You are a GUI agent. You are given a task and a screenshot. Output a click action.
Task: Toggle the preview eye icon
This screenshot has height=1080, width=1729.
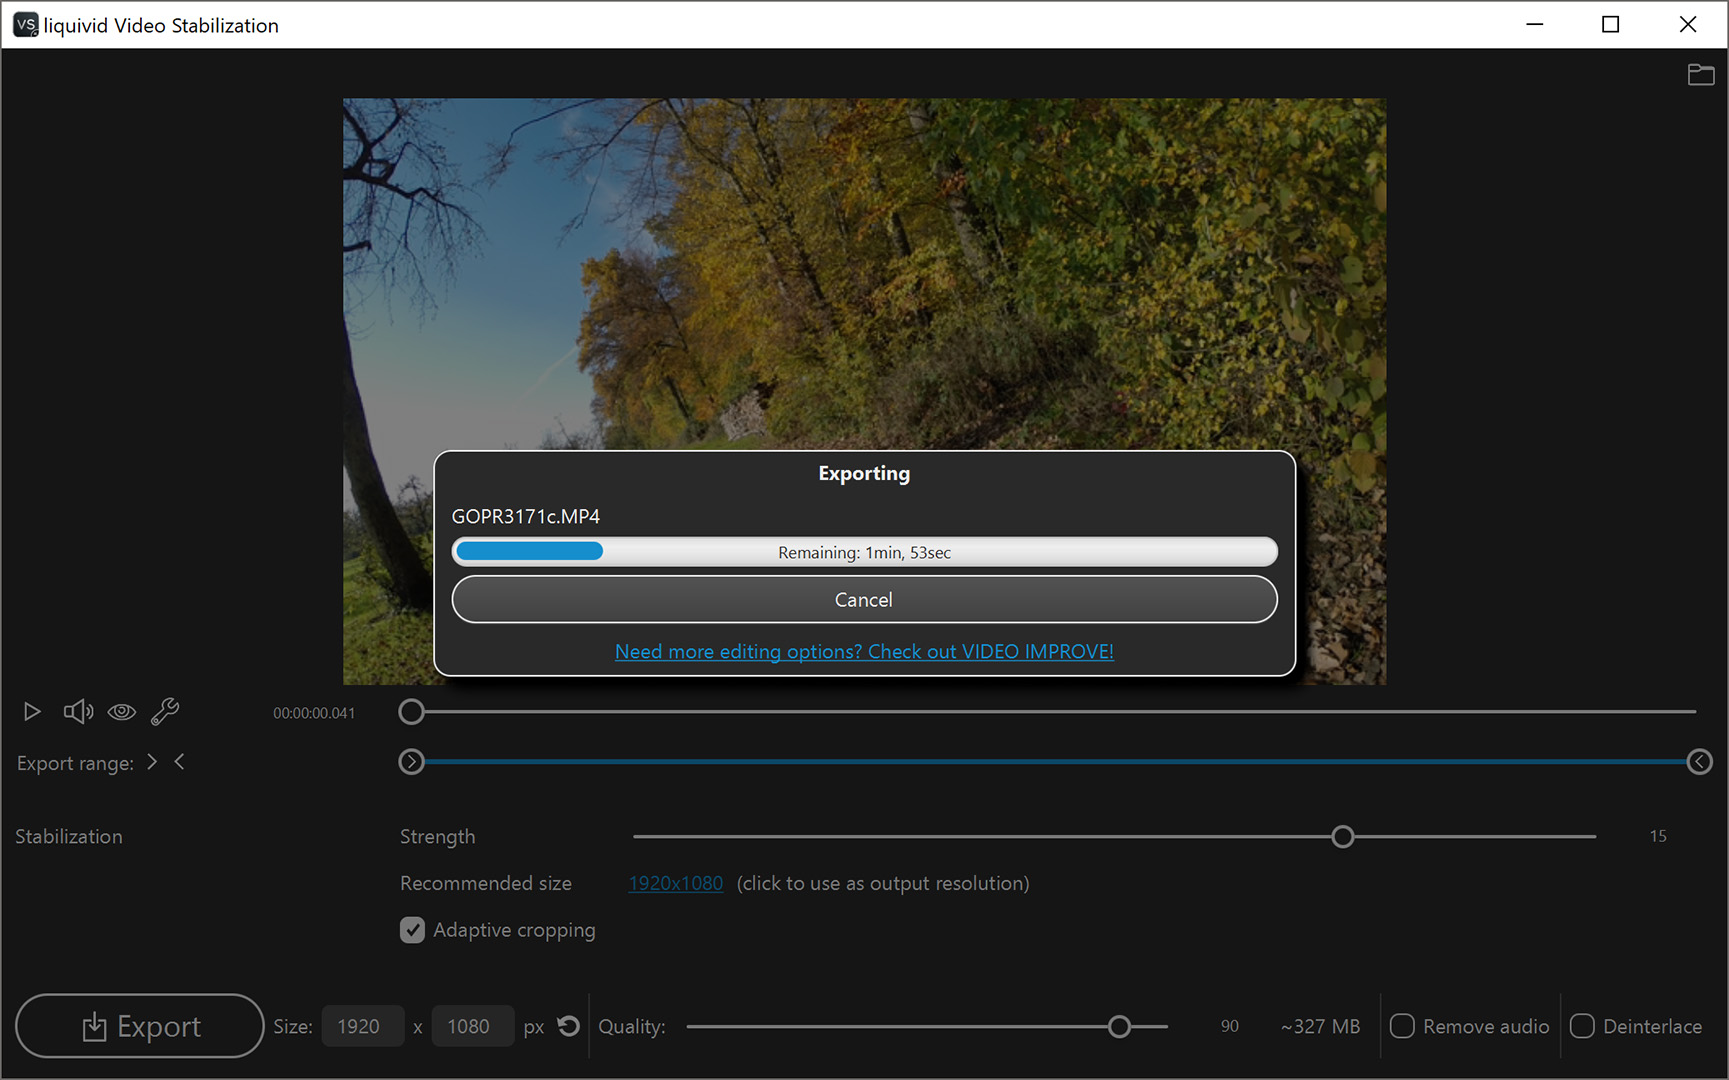[122, 711]
